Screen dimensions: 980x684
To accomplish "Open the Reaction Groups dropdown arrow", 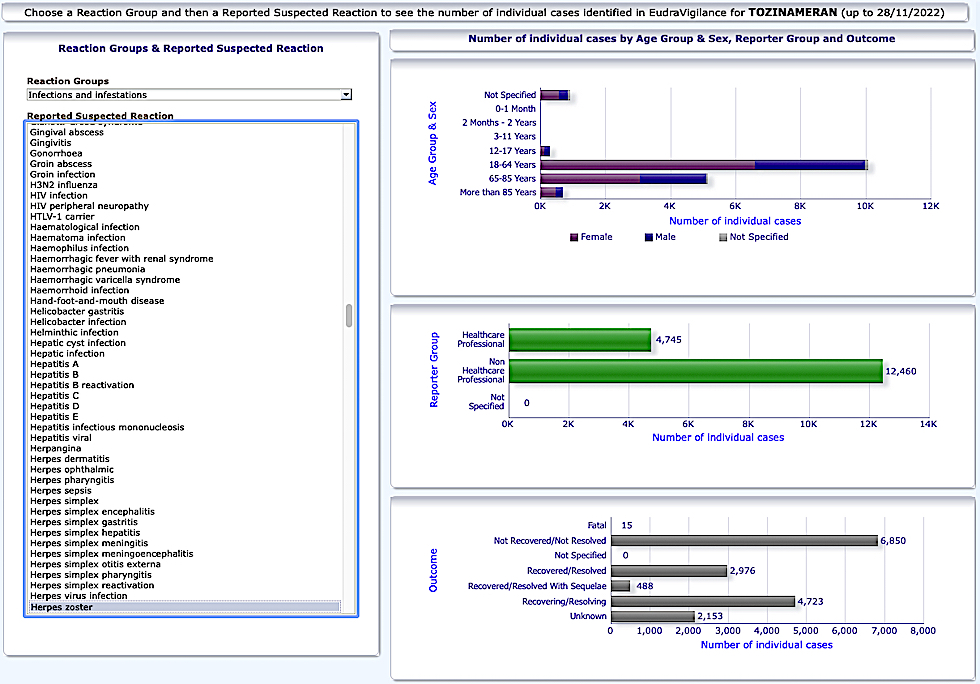I will [x=346, y=94].
